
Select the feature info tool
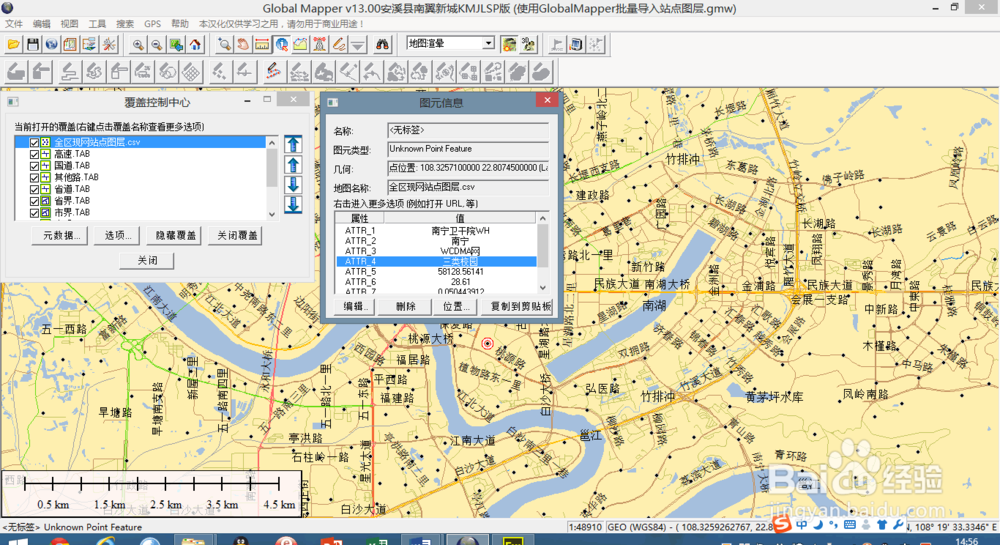coord(281,44)
